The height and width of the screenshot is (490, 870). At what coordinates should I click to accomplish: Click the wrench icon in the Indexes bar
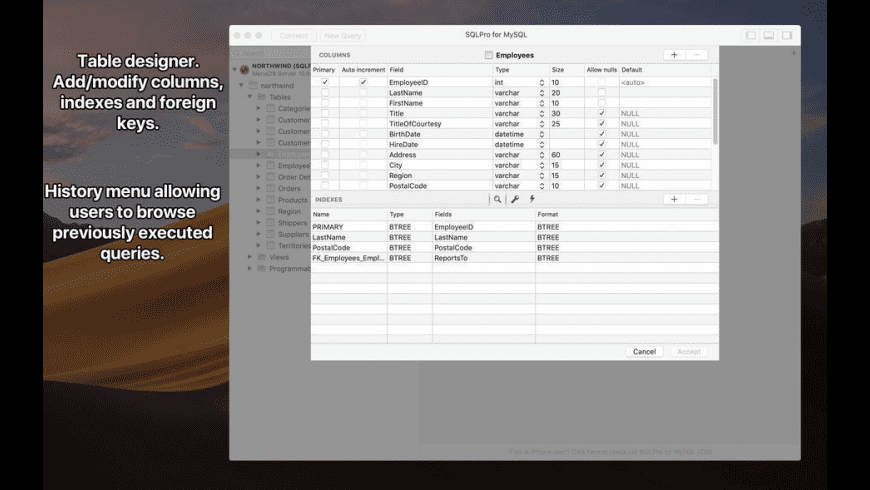pos(515,199)
